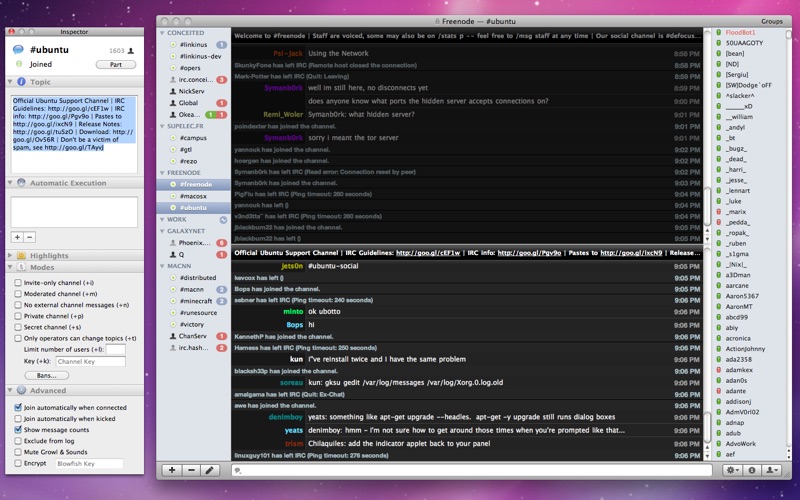Collapse the FREENODE network group
The width and height of the screenshot is (800, 500).
coord(162,173)
